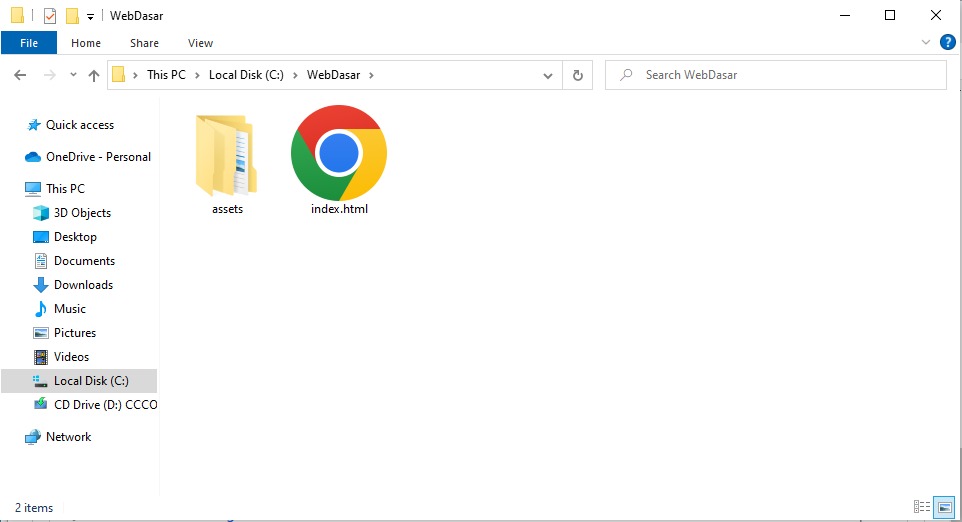Select Downloads in the navigation pane
The width and height of the screenshot is (962, 522).
(83, 285)
